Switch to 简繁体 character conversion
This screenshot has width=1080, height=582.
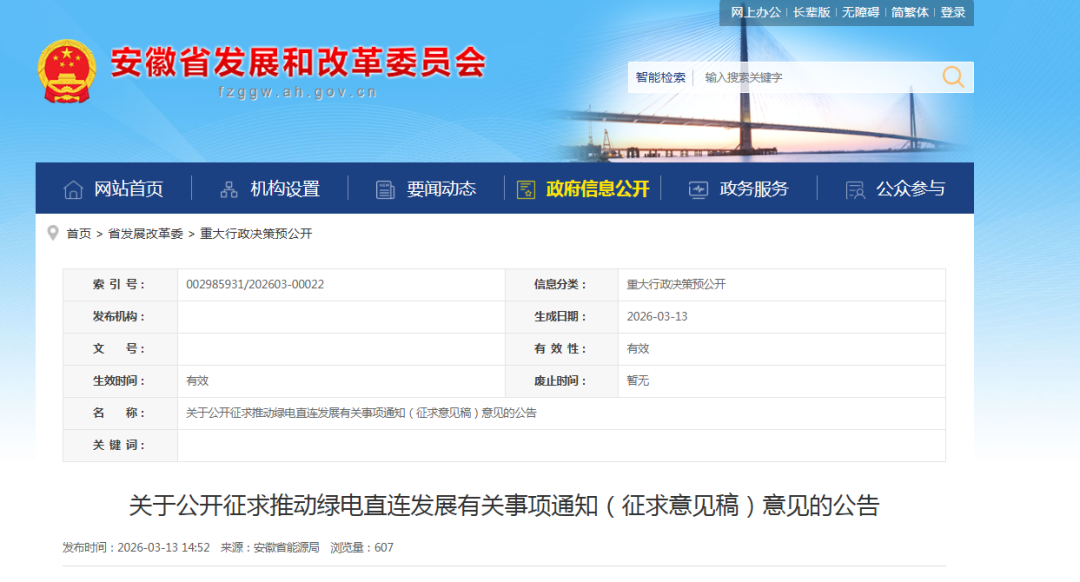tap(910, 12)
